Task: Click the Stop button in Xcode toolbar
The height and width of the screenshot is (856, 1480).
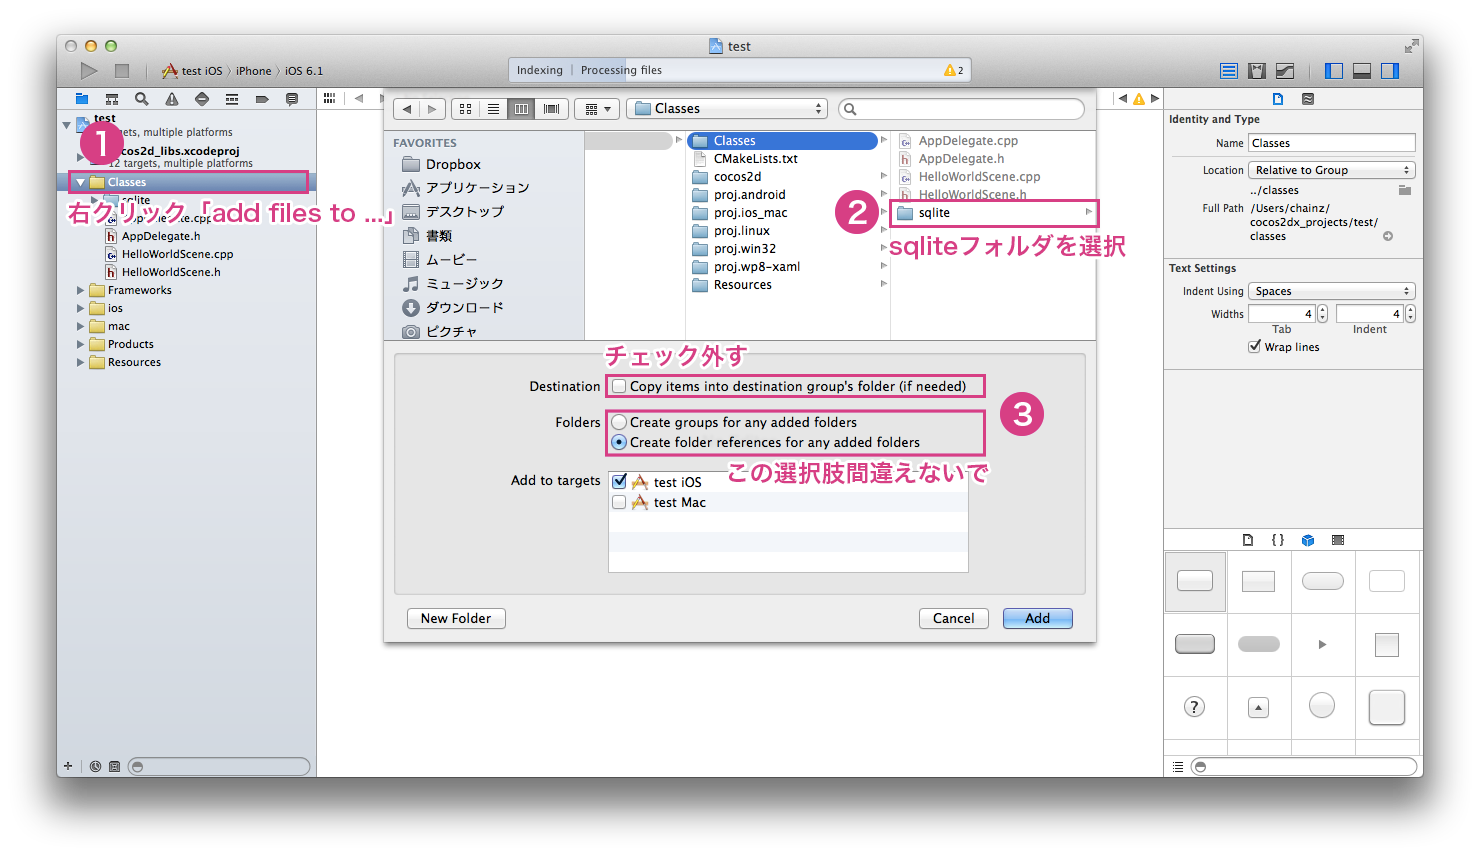Action: (x=122, y=70)
